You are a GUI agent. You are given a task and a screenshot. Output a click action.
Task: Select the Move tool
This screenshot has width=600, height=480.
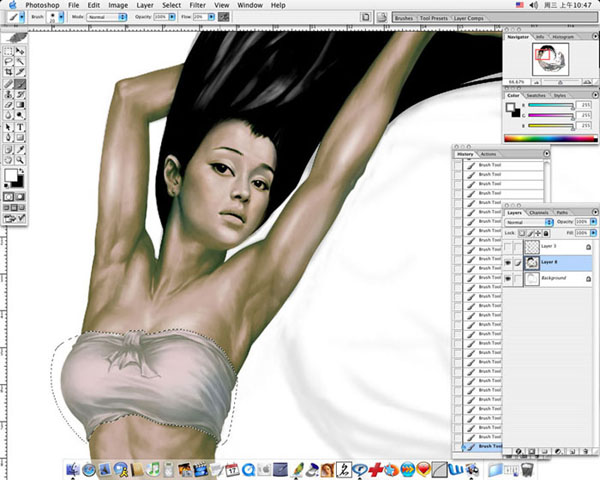point(21,49)
